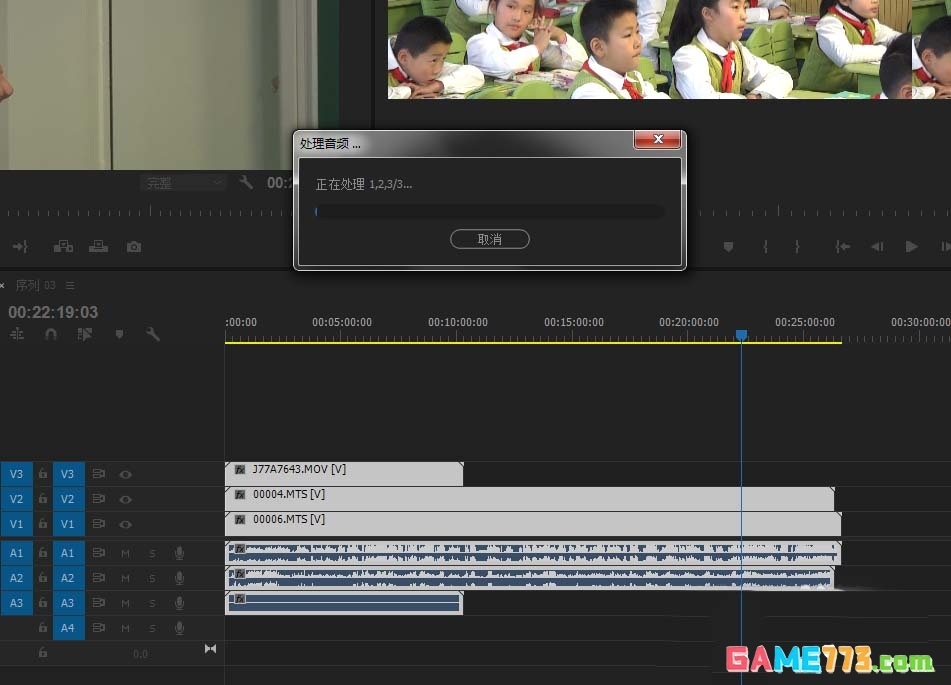Click the program monitor video preview
The width and height of the screenshot is (951, 685).
[x=669, y=49]
